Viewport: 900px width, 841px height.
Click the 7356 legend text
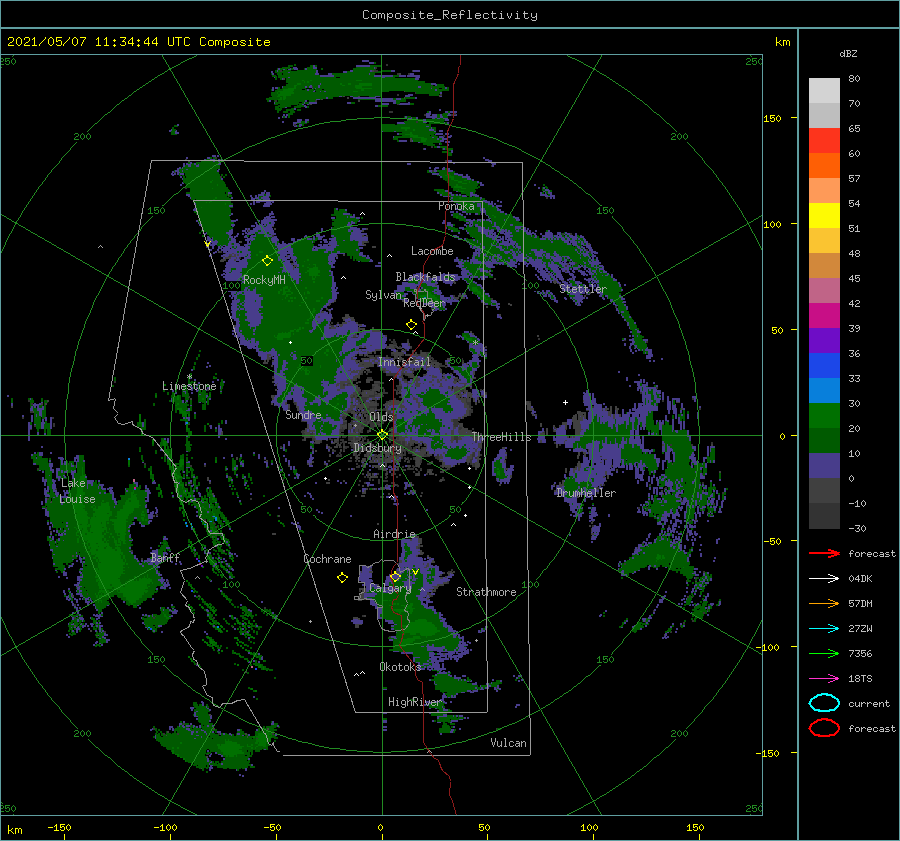(860, 653)
